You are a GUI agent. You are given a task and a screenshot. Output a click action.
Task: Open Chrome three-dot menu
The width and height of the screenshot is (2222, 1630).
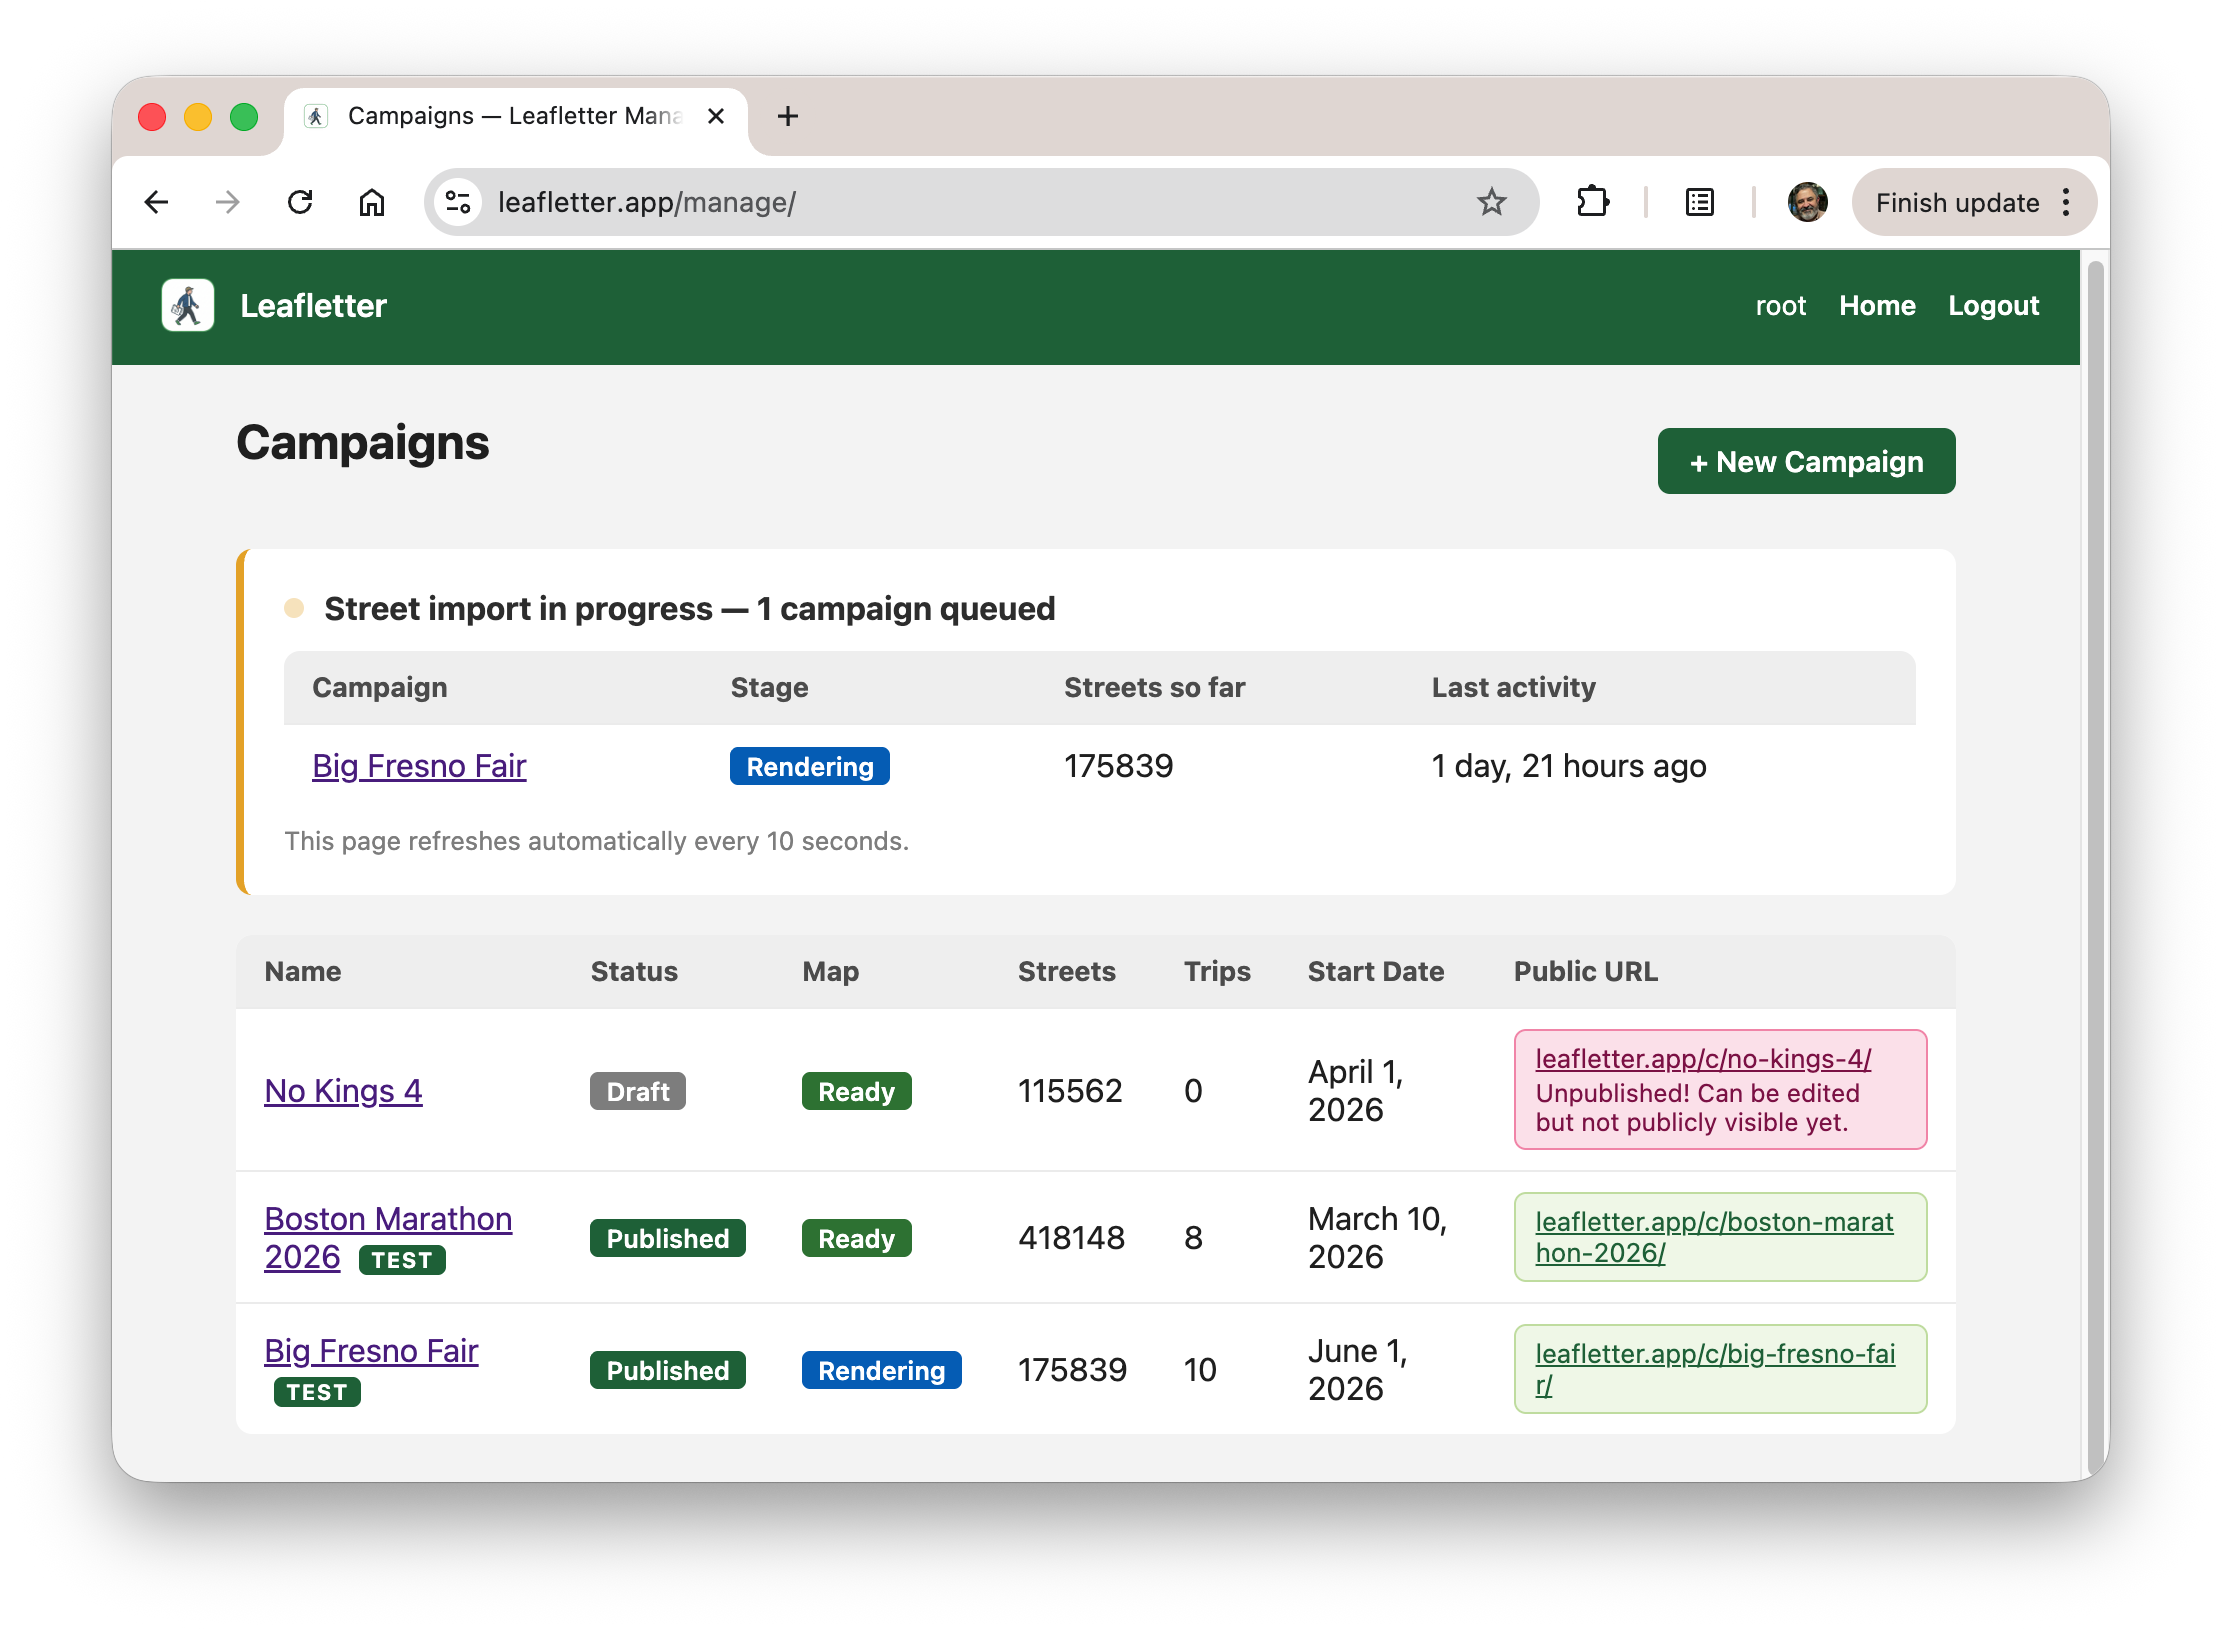point(2066,203)
